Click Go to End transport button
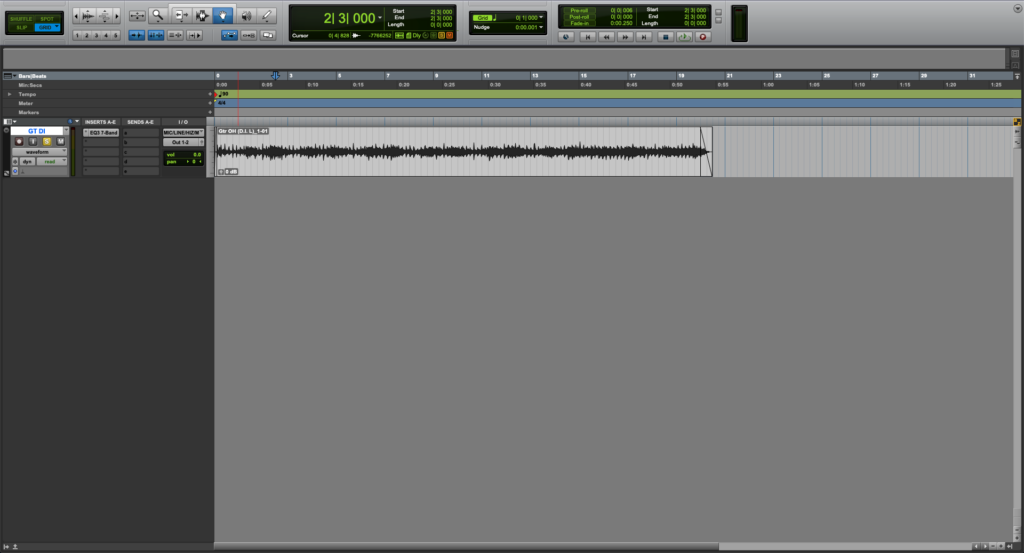The image size is (1024, 553). (x=644, y=37)
